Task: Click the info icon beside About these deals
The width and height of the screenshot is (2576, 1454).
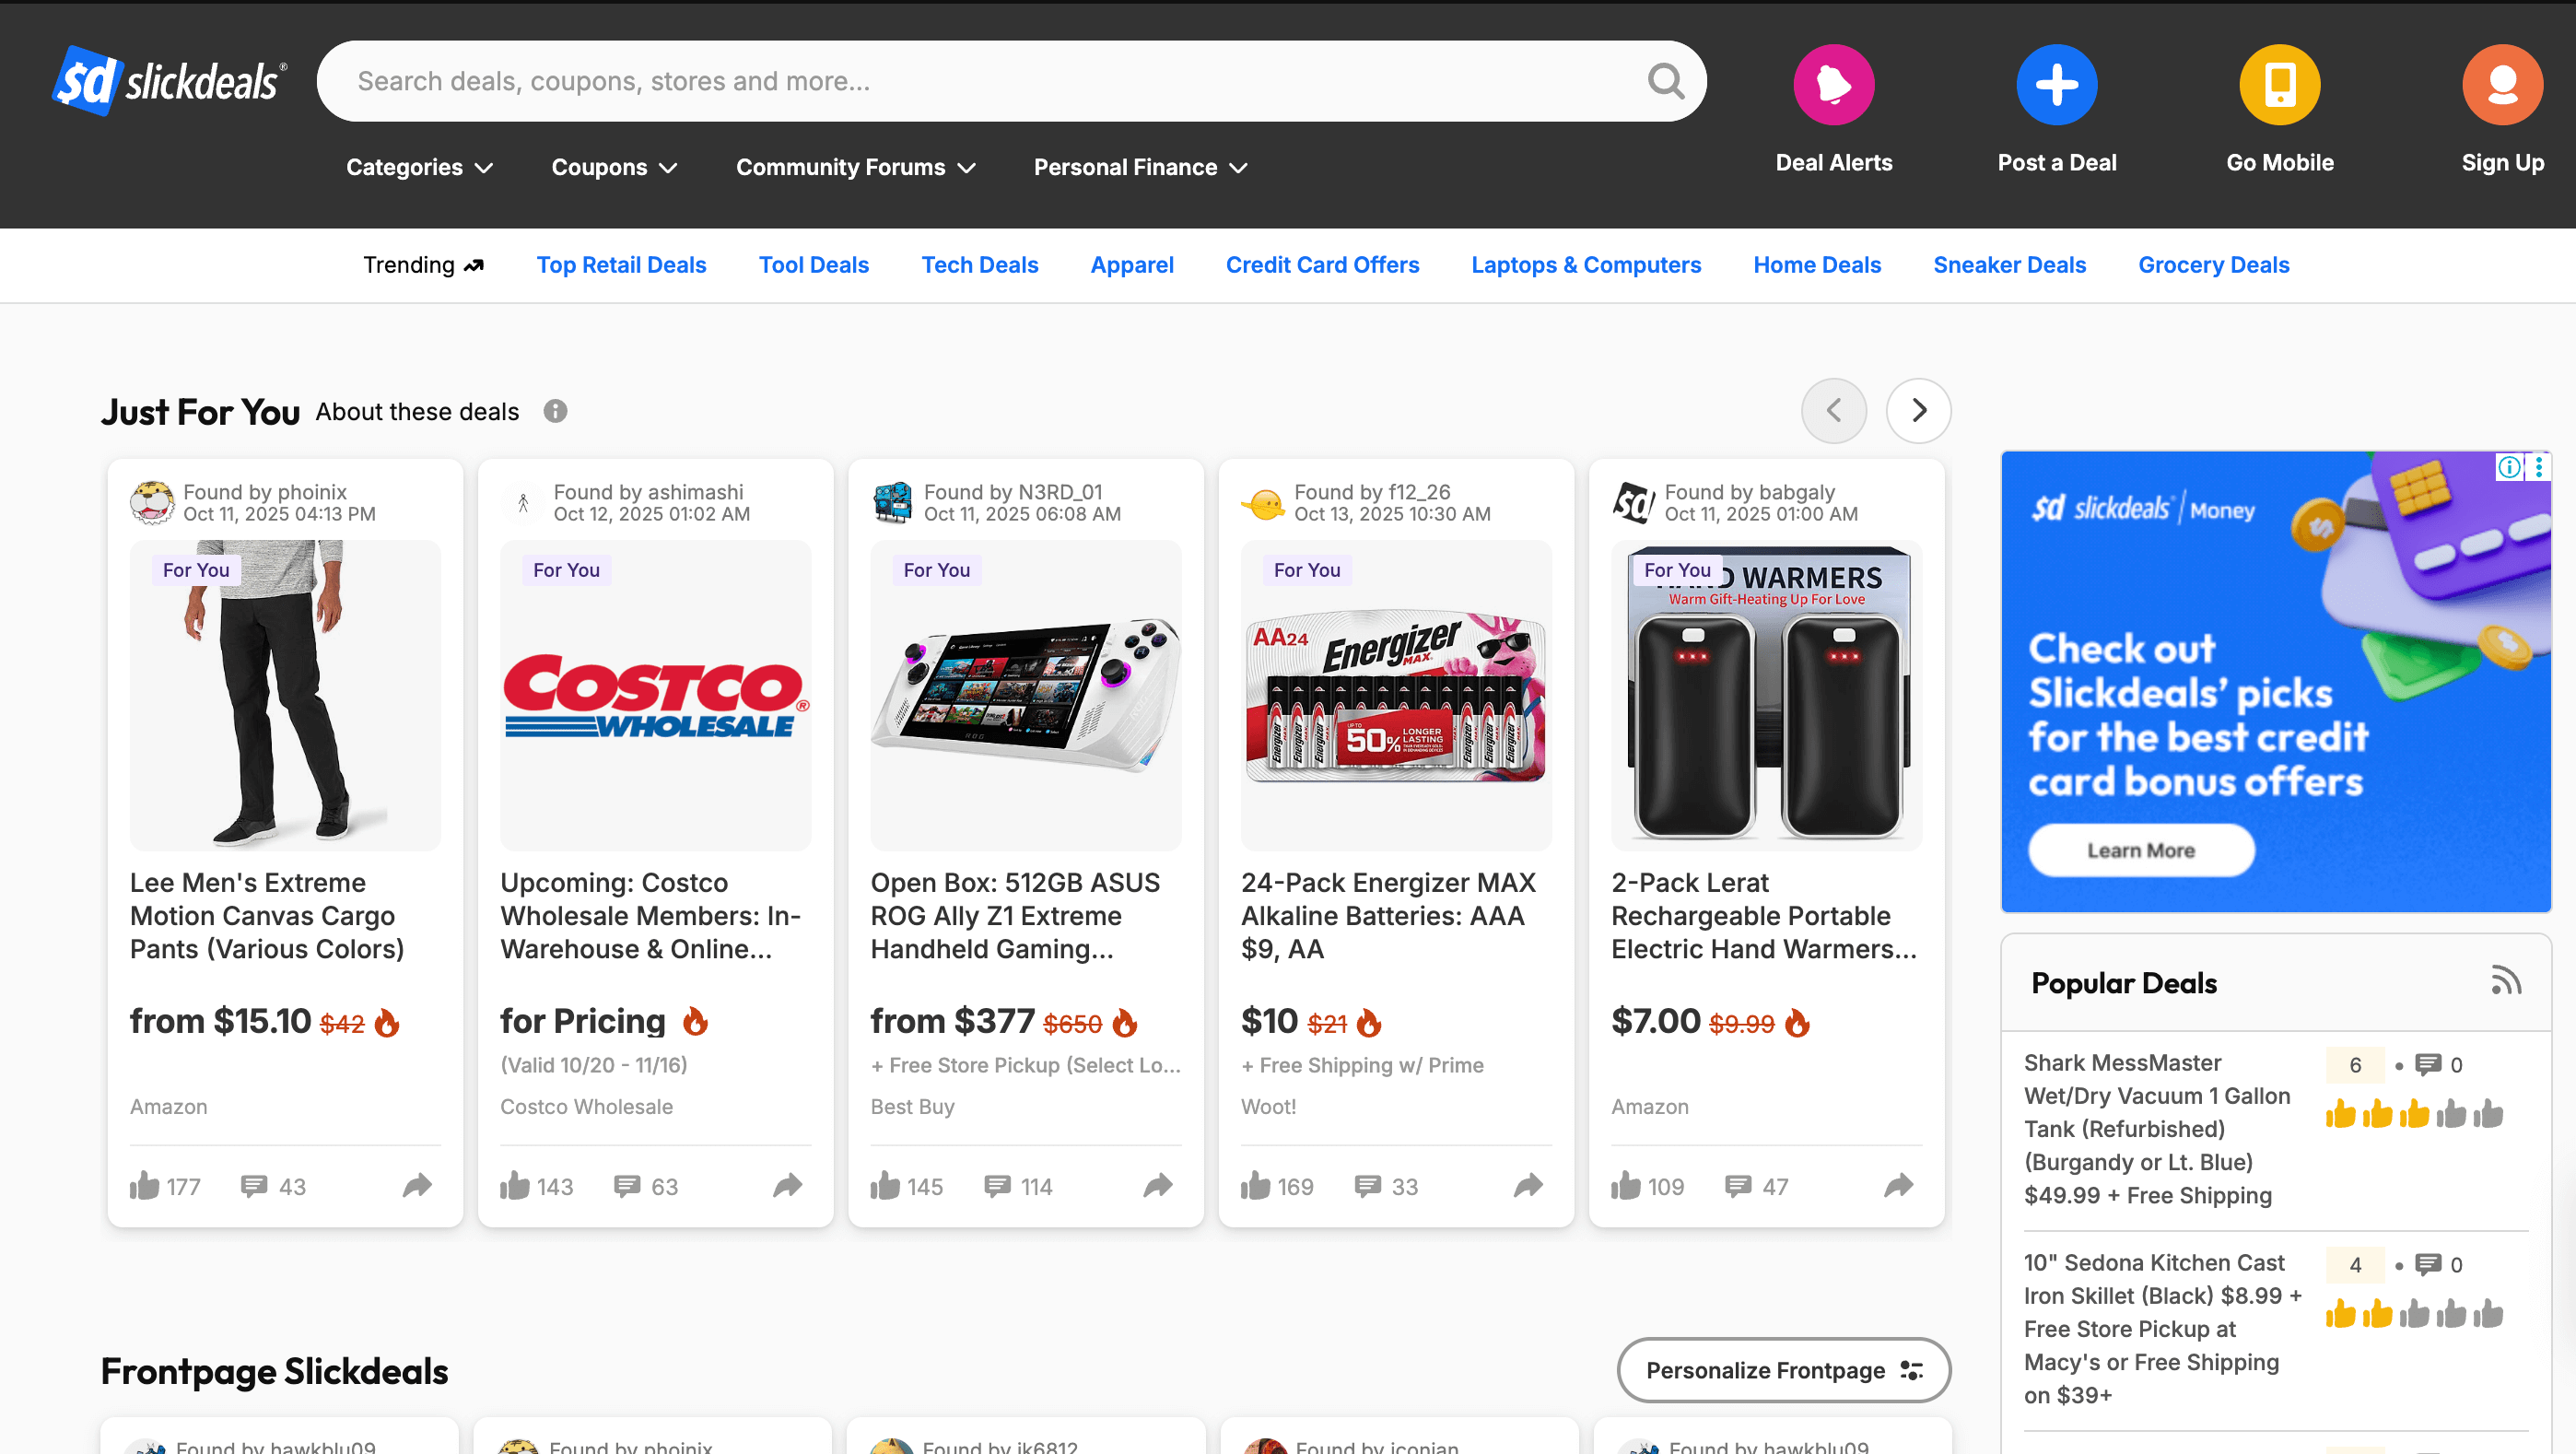Action: pyautogui.click(x=555, y=411)
